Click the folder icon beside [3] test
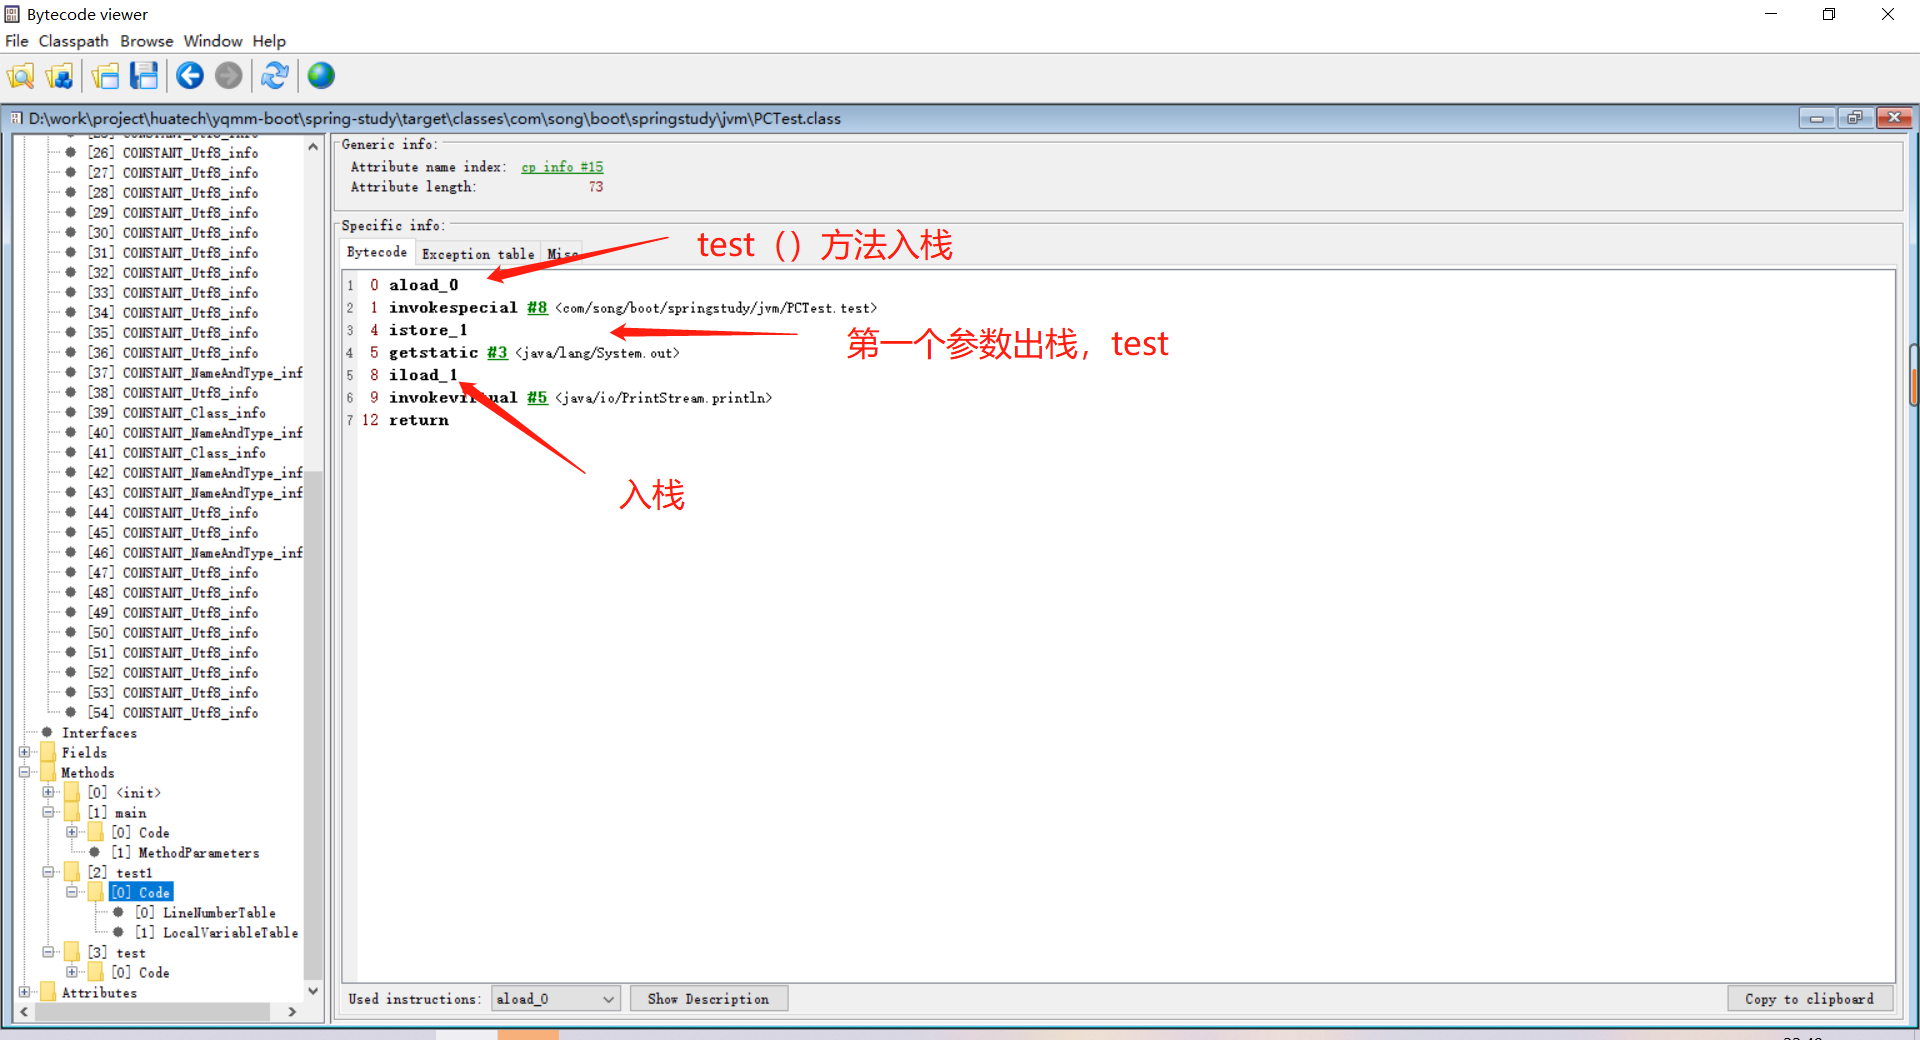This screenshot has width=1920, height=1040. point(72,952)
